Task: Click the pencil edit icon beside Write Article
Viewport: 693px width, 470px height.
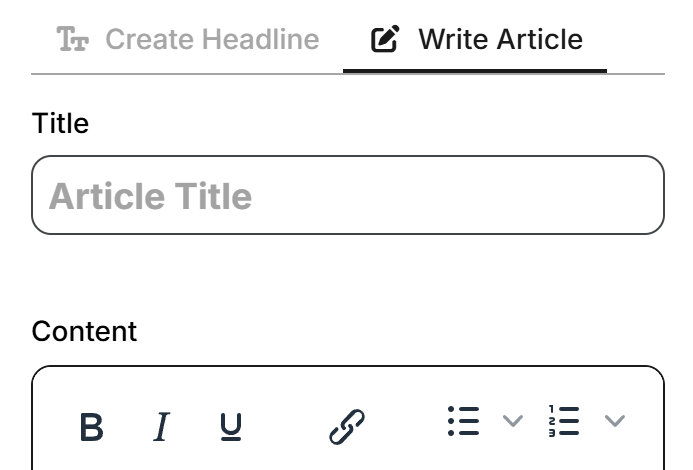Action: coord(385,40)
